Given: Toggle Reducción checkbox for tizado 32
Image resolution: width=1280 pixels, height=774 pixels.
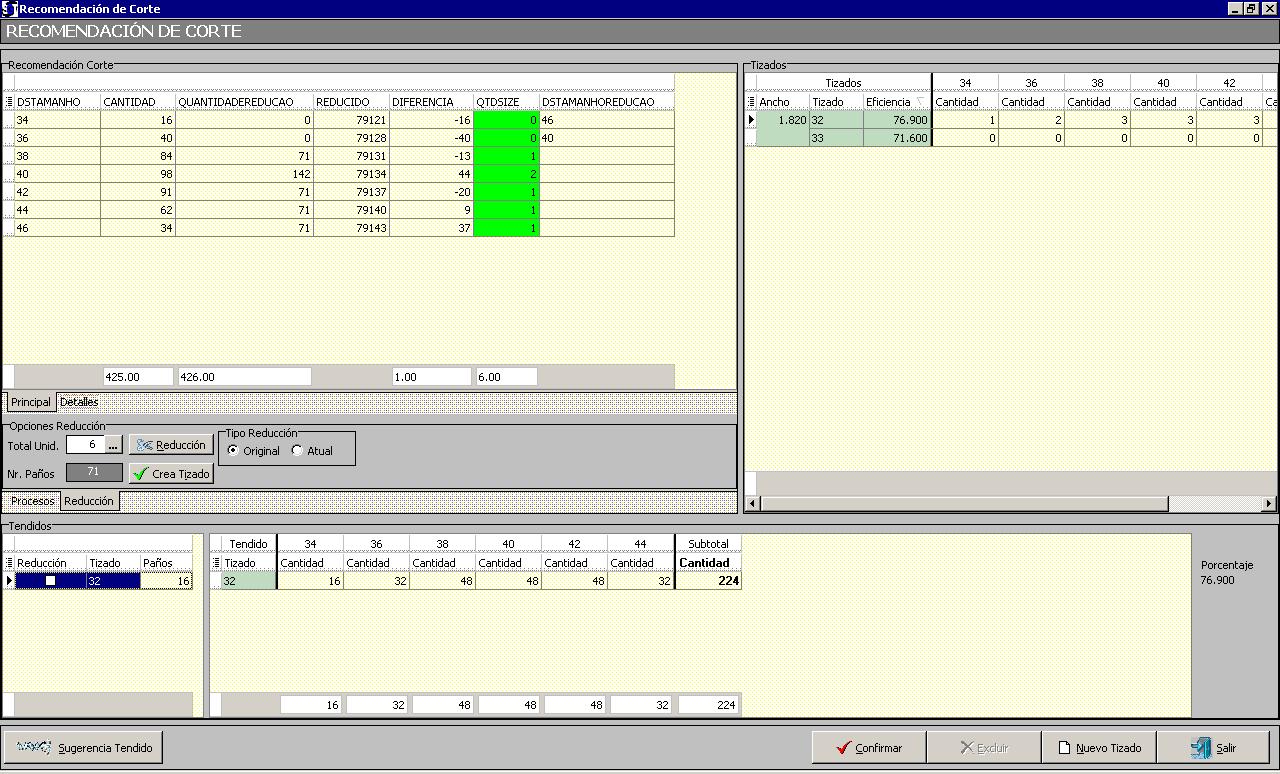Looking at the screenshot, I should click(x=50, y=581).
